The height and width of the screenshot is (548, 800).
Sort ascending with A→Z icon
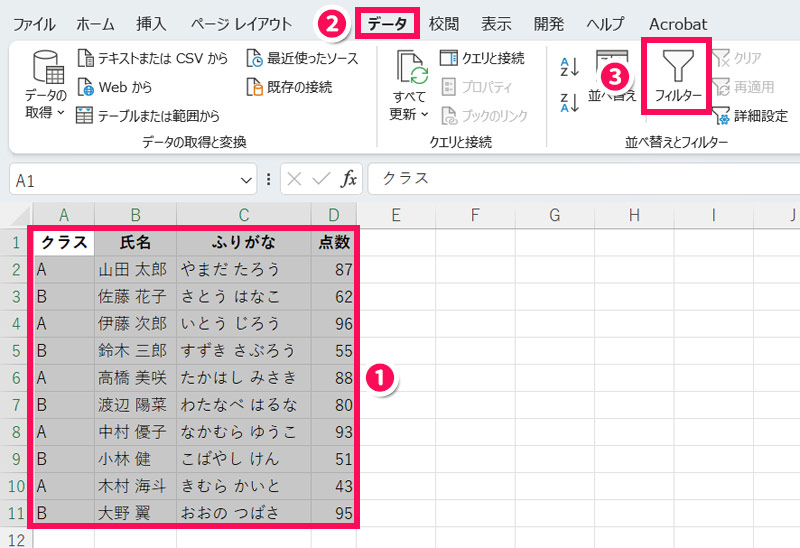570,67
